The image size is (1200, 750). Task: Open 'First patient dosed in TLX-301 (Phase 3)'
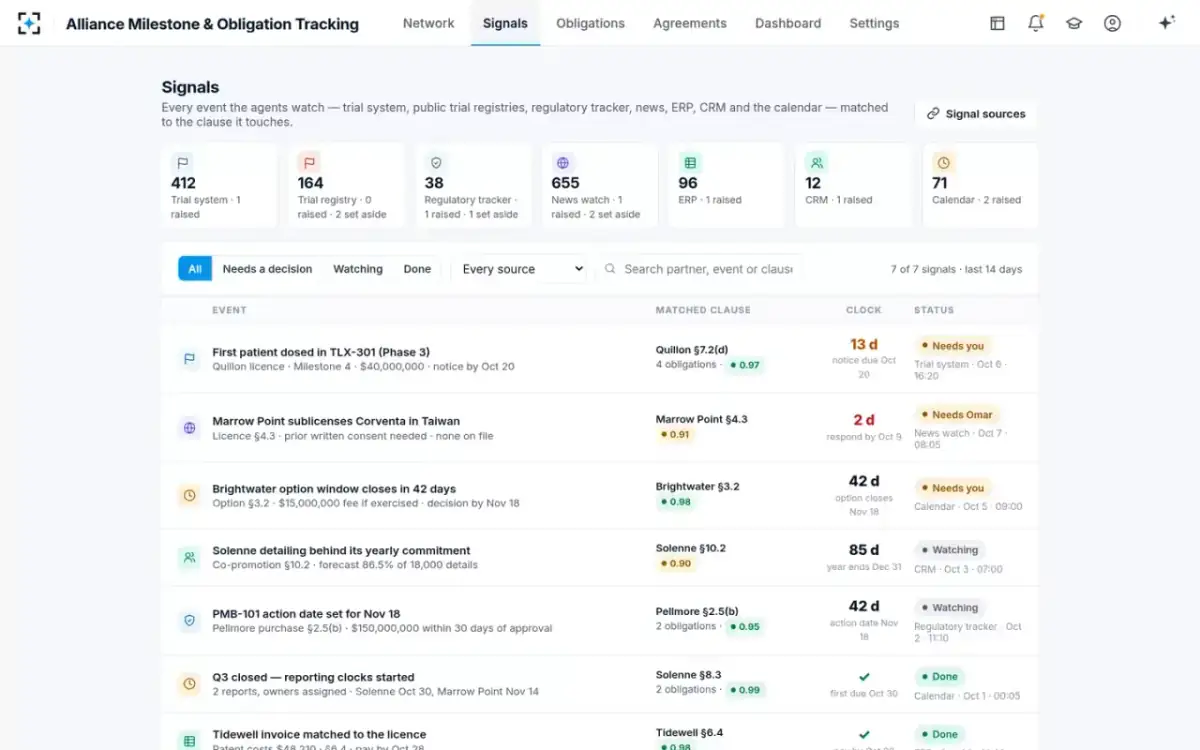click(321, 352)
